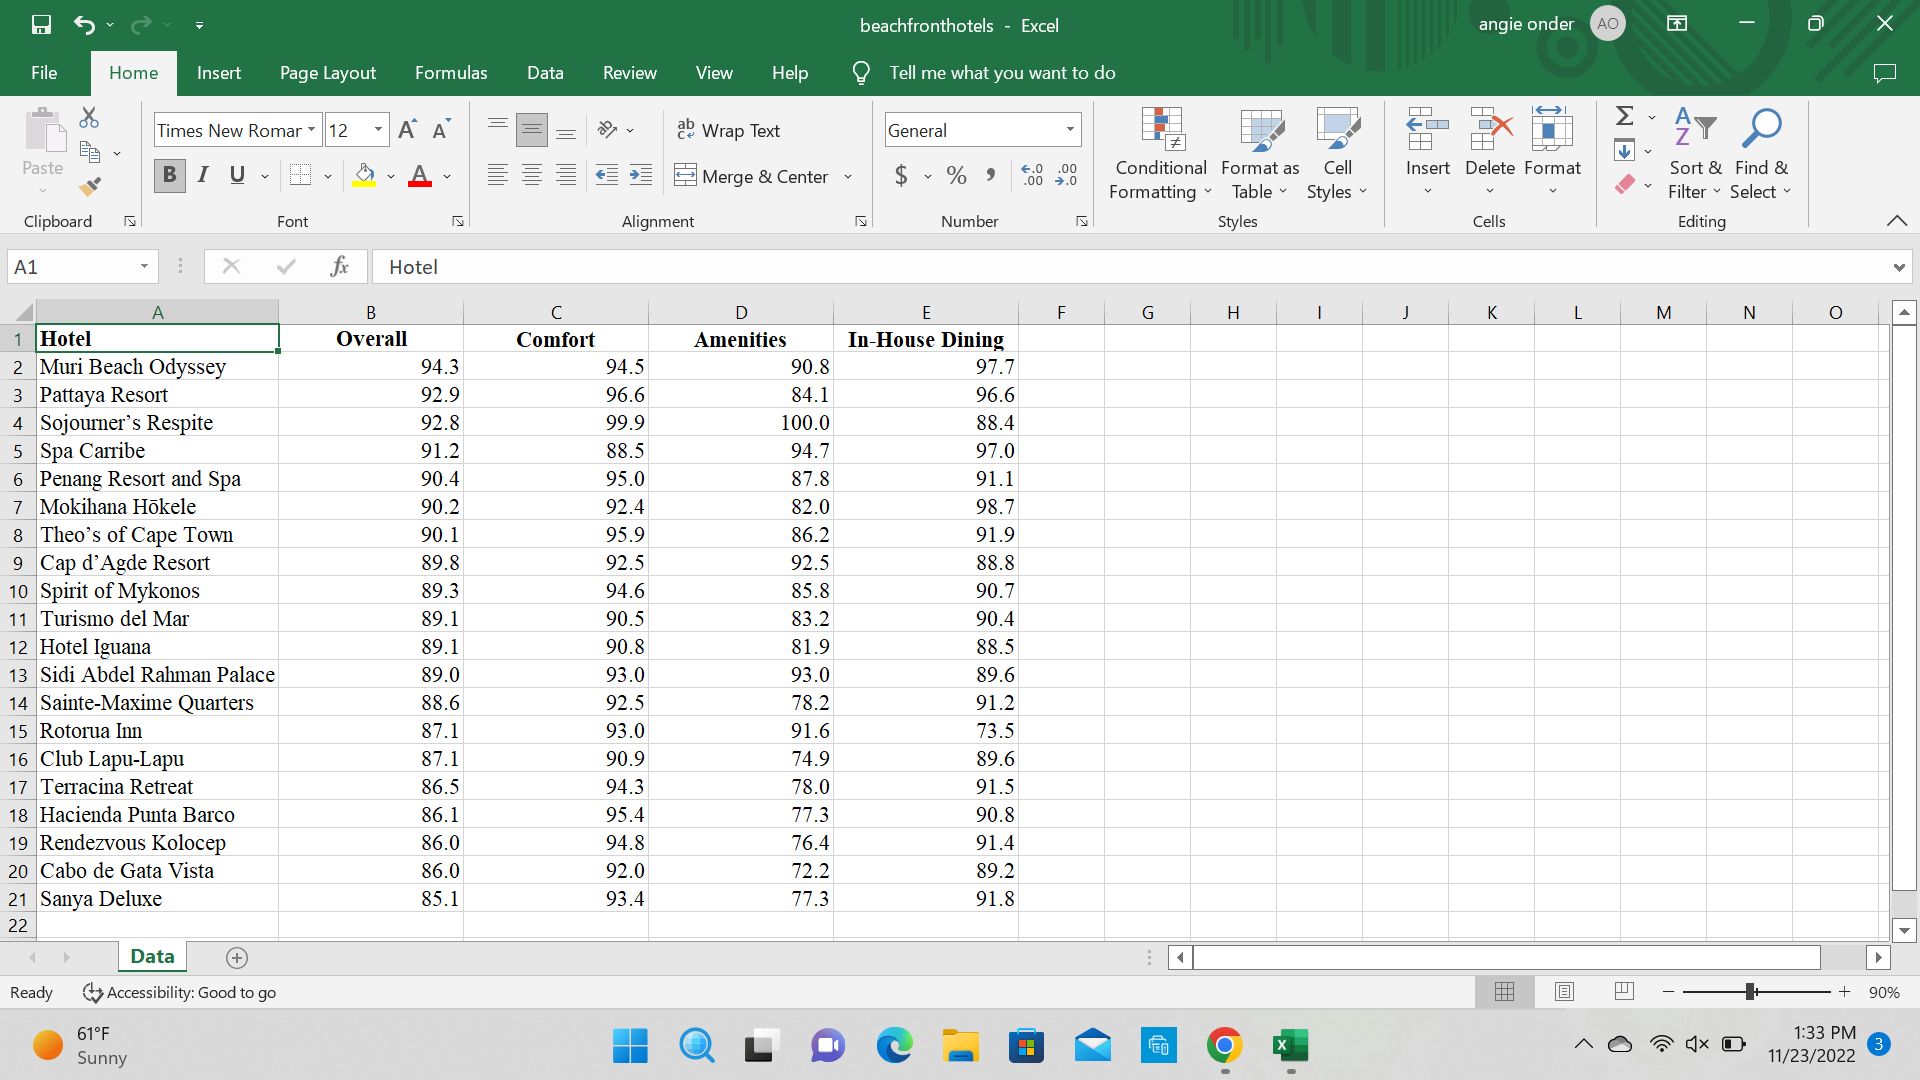This screenshot has width=1920, height=1080.
Task: Toggle Italic formatting button
Action: click(x=203, y=176)
